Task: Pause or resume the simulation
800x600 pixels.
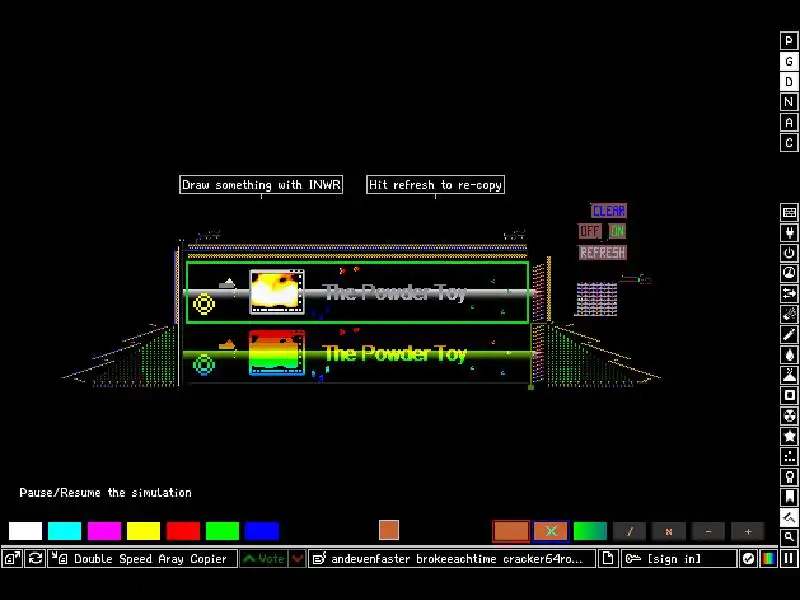Action: coord(789,559)
